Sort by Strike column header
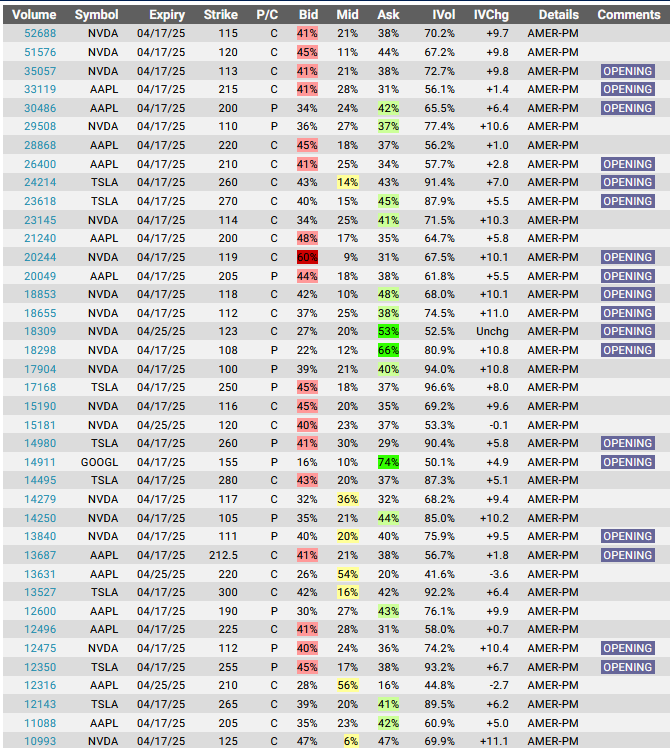Viewport: 670px width, 748px height. pyautogui.click(x=220, y=15)
